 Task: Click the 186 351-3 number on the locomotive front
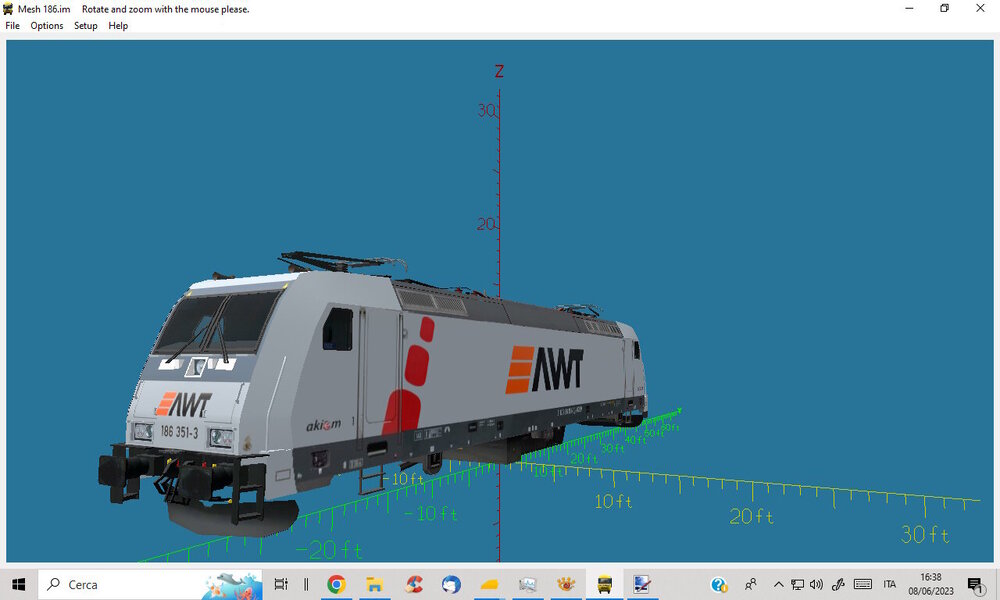[x=179, y=432]
